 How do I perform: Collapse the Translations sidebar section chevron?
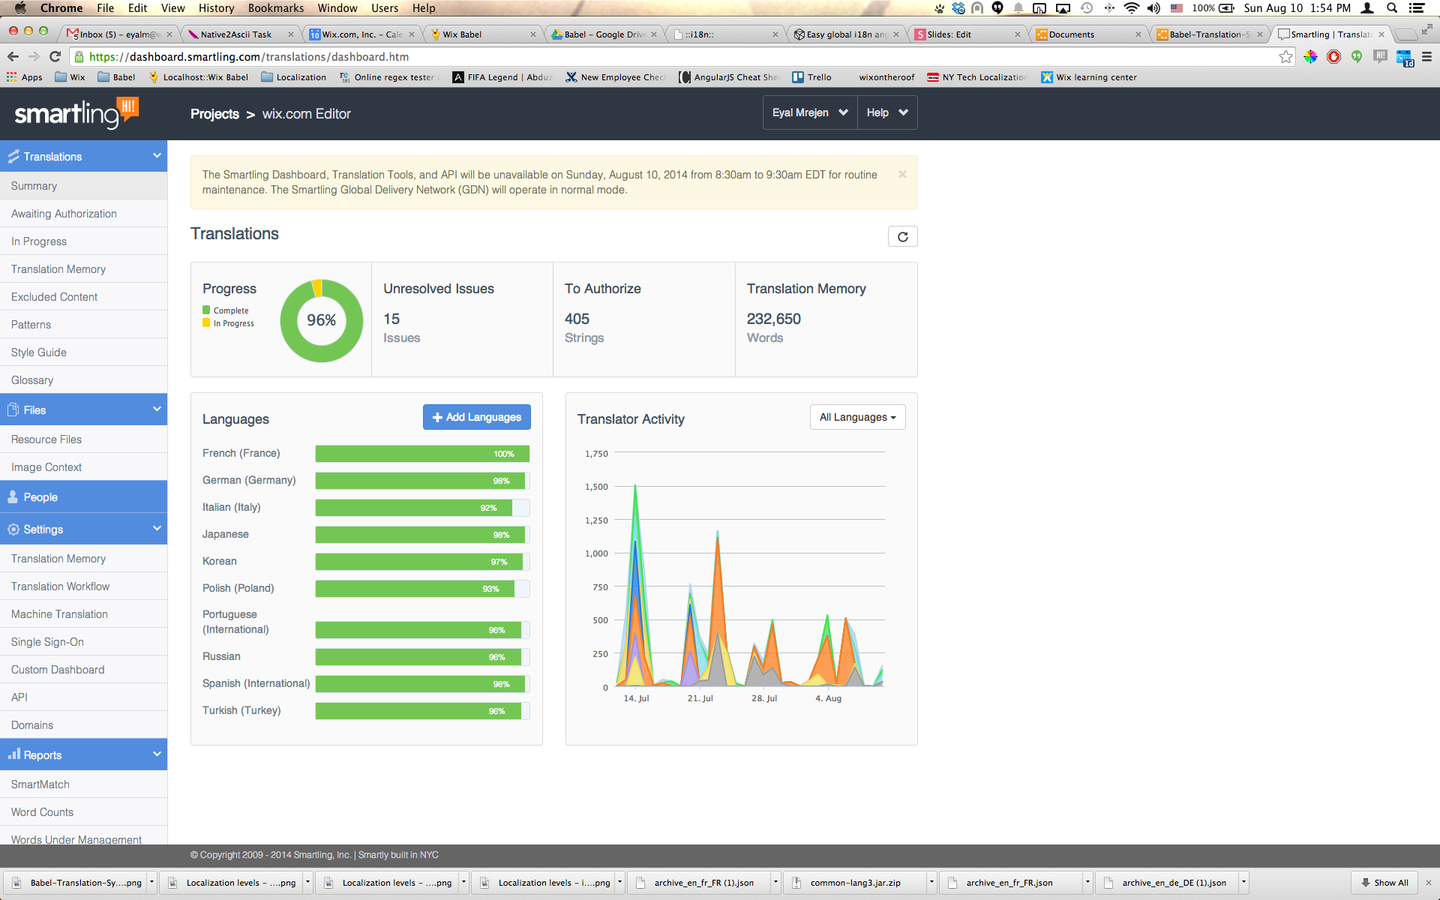coord(157,156)
